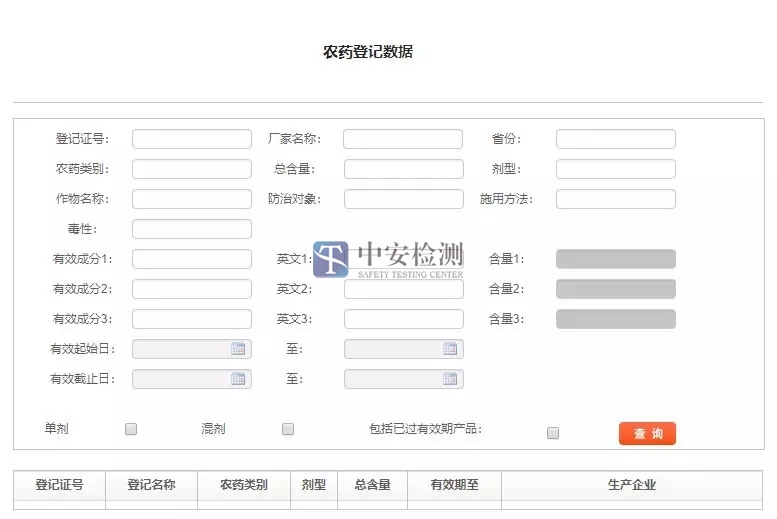The height and width of the screenshot is (519, 777).
Task: Click the 生产企业 table column header
Action: tap(631, 485)
